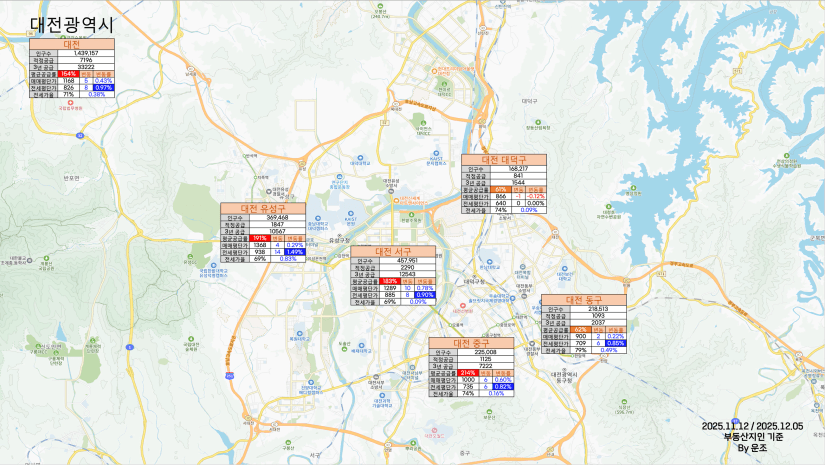Select the 배재대학교 school marker
Image resolution: width=825 pixels, height=465 pixels.
tap(361, 345)
